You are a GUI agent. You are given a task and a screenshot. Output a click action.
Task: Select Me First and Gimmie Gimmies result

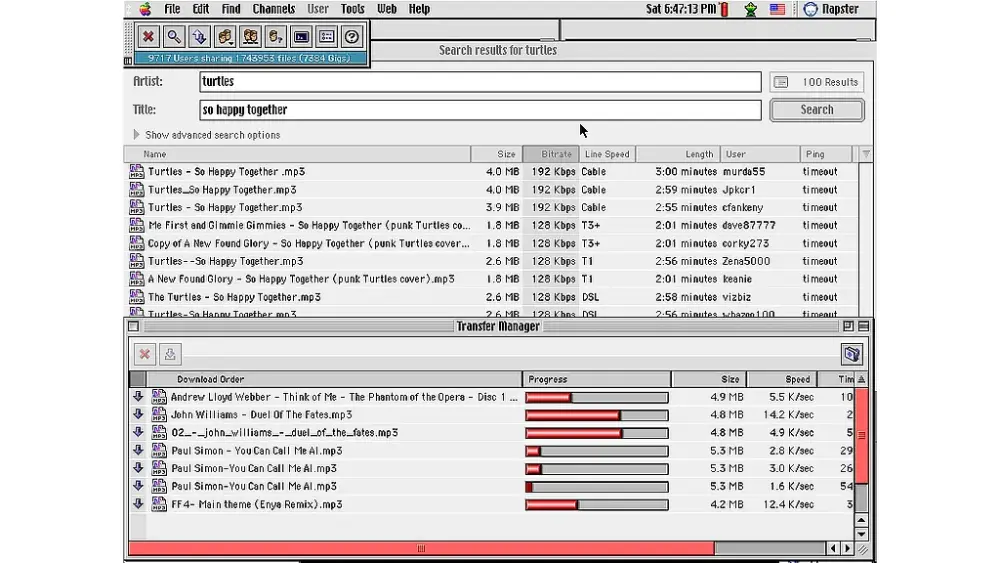pos(491,225)
